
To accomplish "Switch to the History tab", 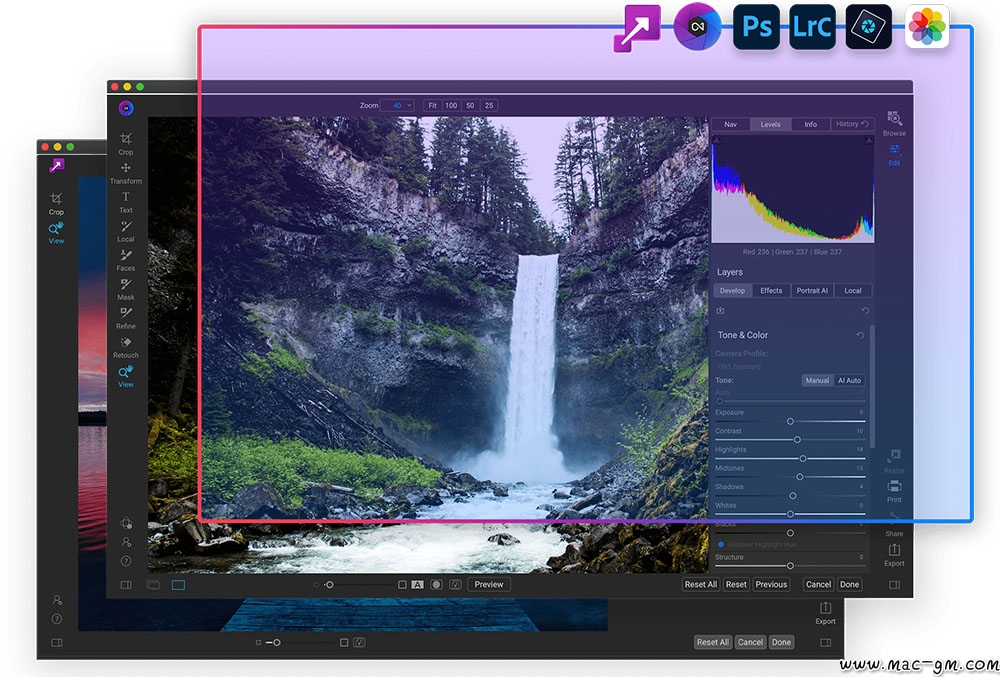I will coord(852,124).
